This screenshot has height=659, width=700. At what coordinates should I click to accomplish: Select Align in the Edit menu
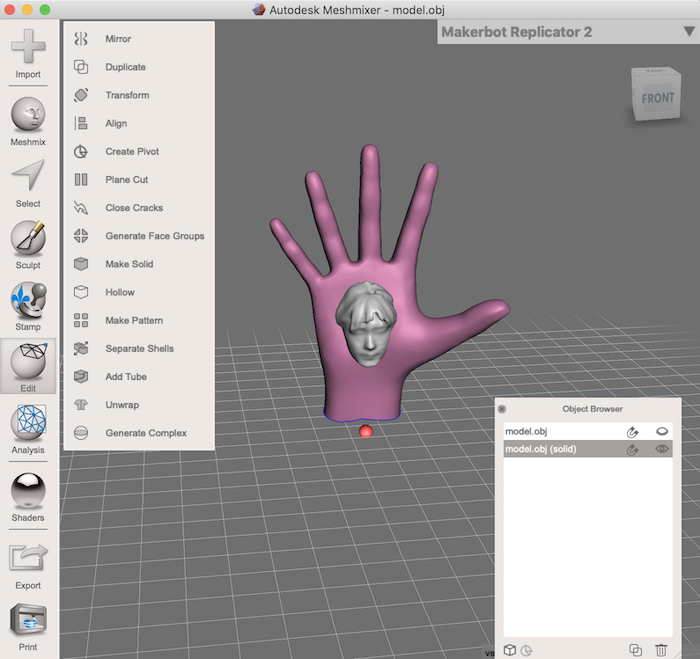click(x=139, y=123)
